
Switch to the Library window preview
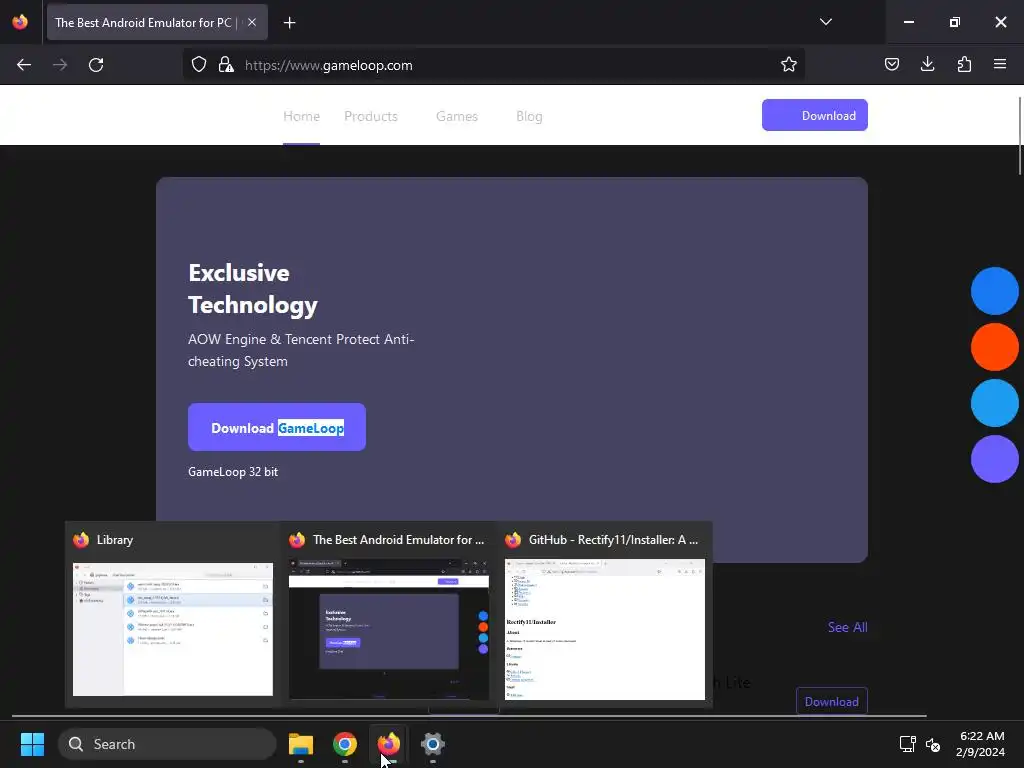(x=172, y=615)
